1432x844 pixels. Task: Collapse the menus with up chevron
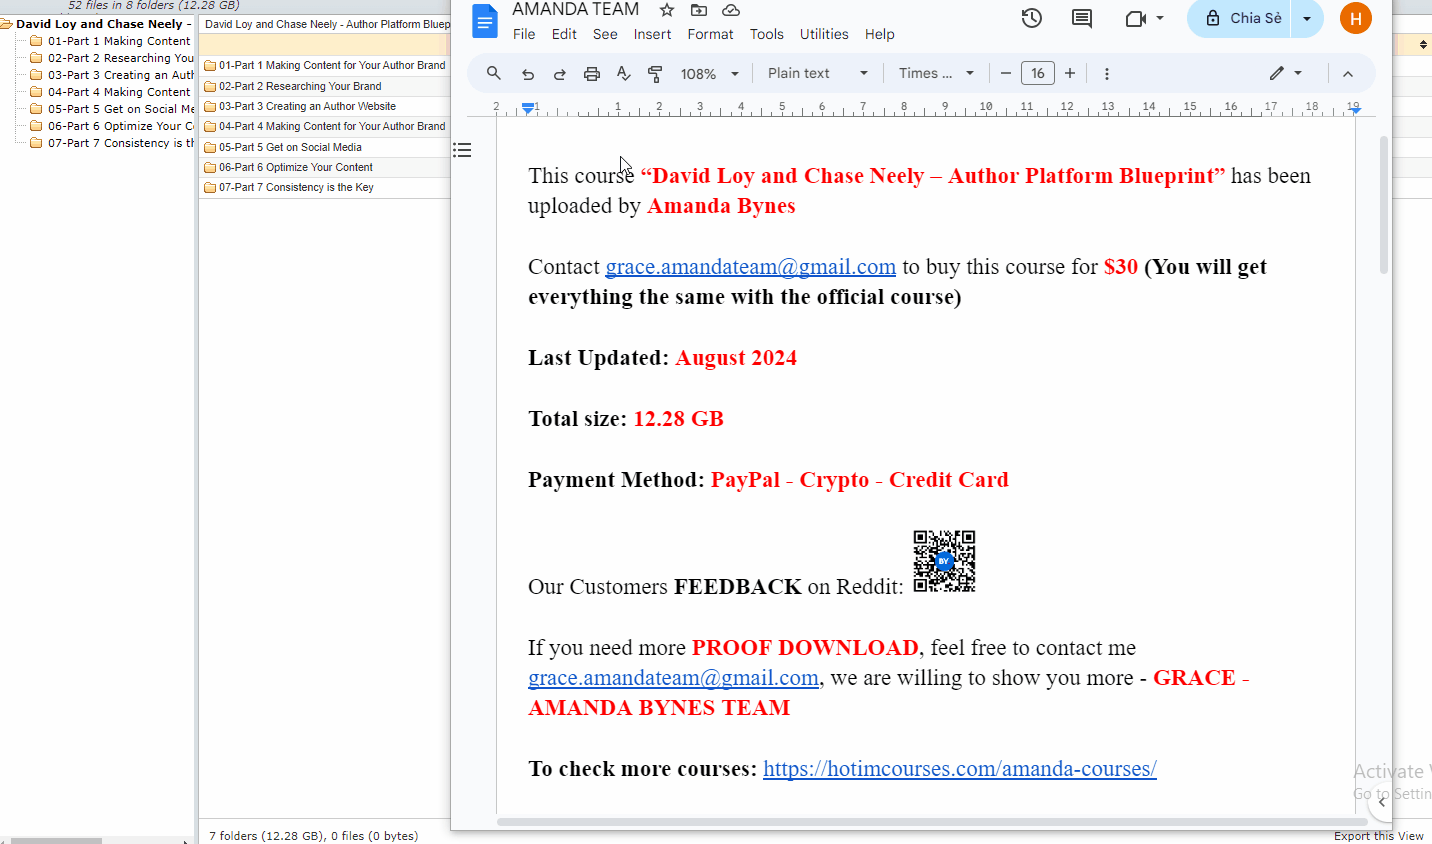[1348, 74]
